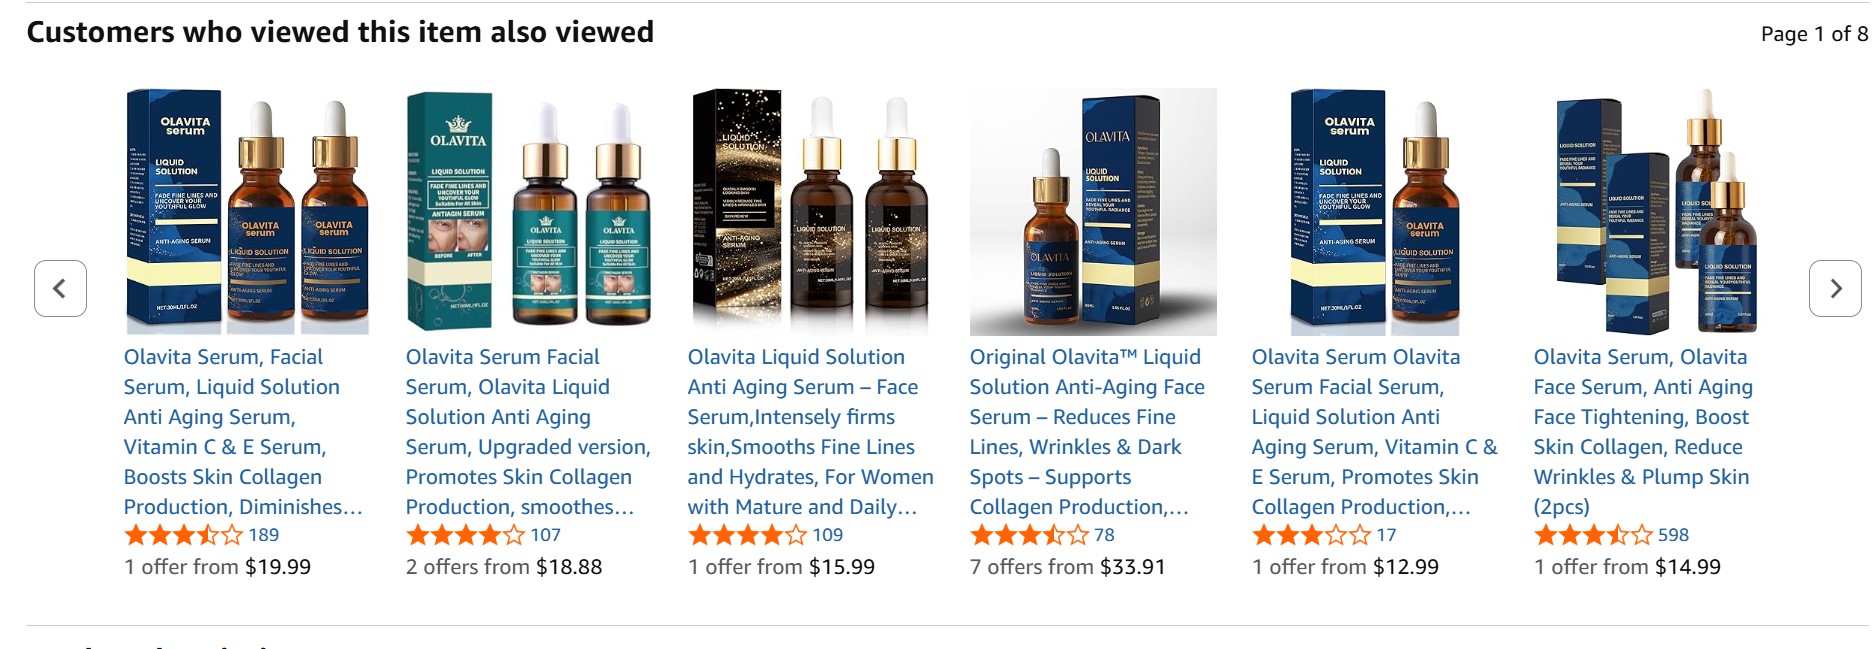Open star rating with 17 reviews
The image size is (1875, 649).
click(1311, 535)
